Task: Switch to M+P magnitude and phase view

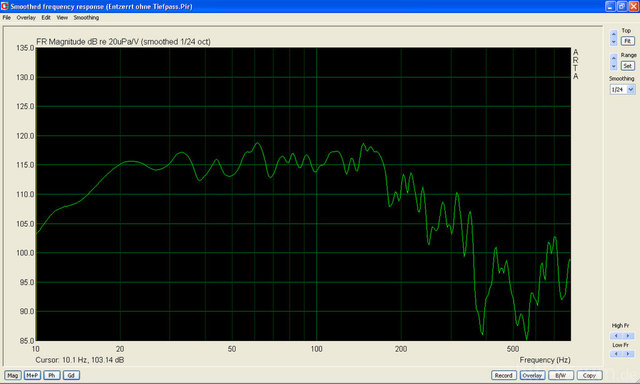Action: (32, 375)
